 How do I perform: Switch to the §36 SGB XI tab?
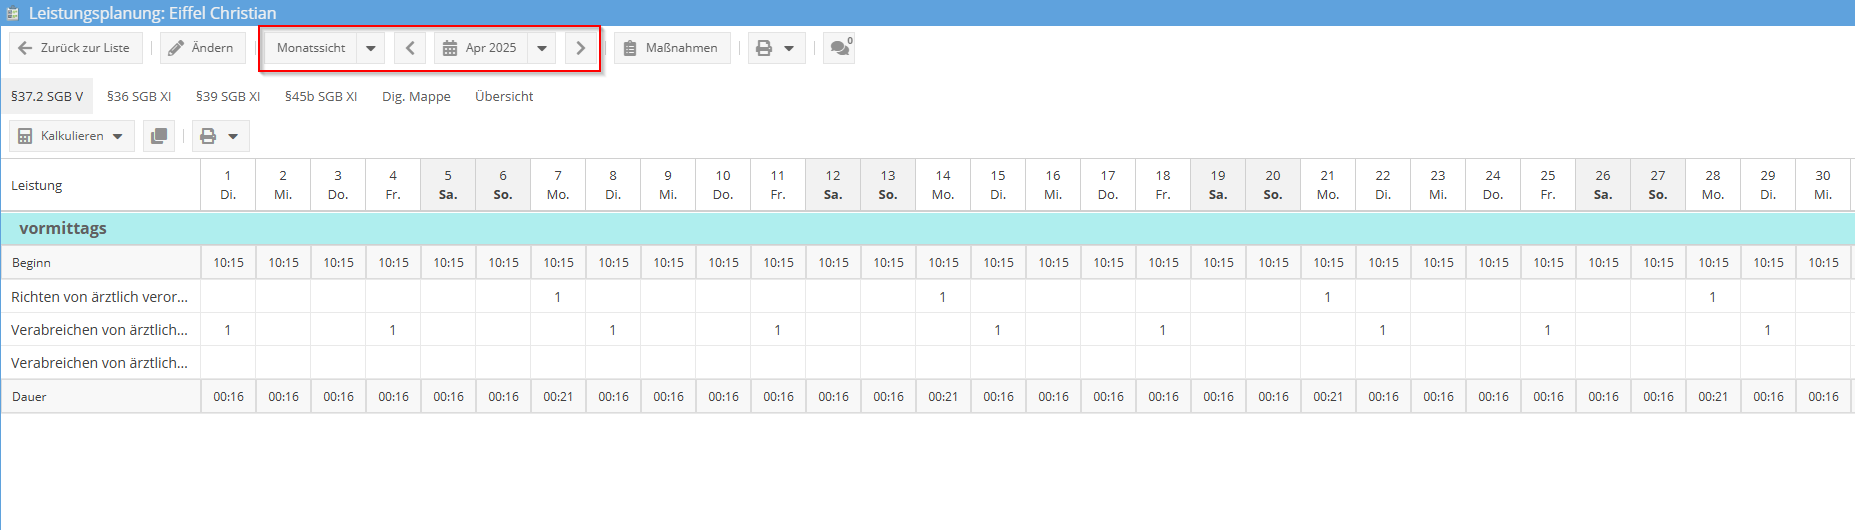[139, 97]
